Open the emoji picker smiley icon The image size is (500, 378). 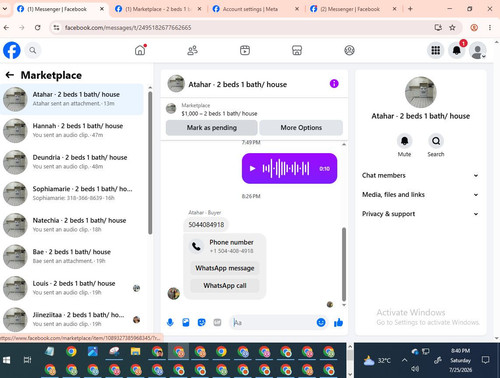coord(321,322)
